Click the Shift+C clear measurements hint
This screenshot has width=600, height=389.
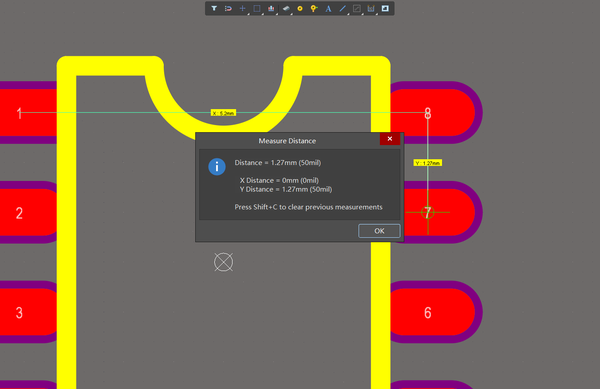coord(308,207)
